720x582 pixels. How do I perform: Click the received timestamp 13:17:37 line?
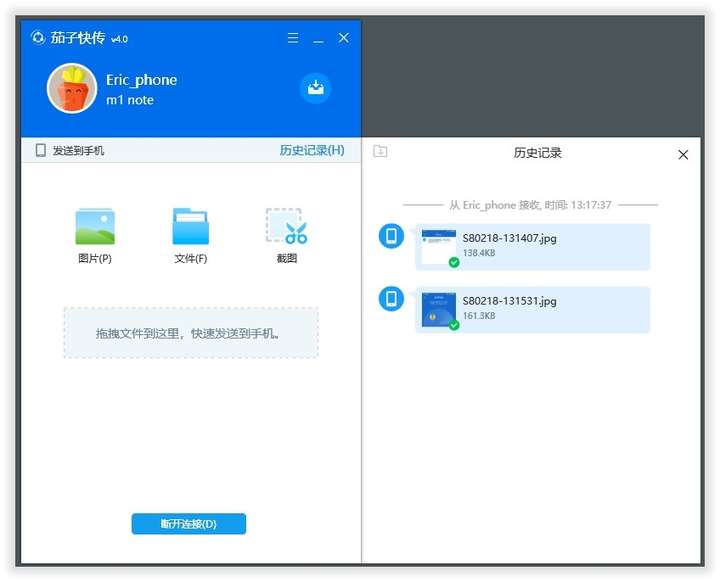click(x=530, y=205)
